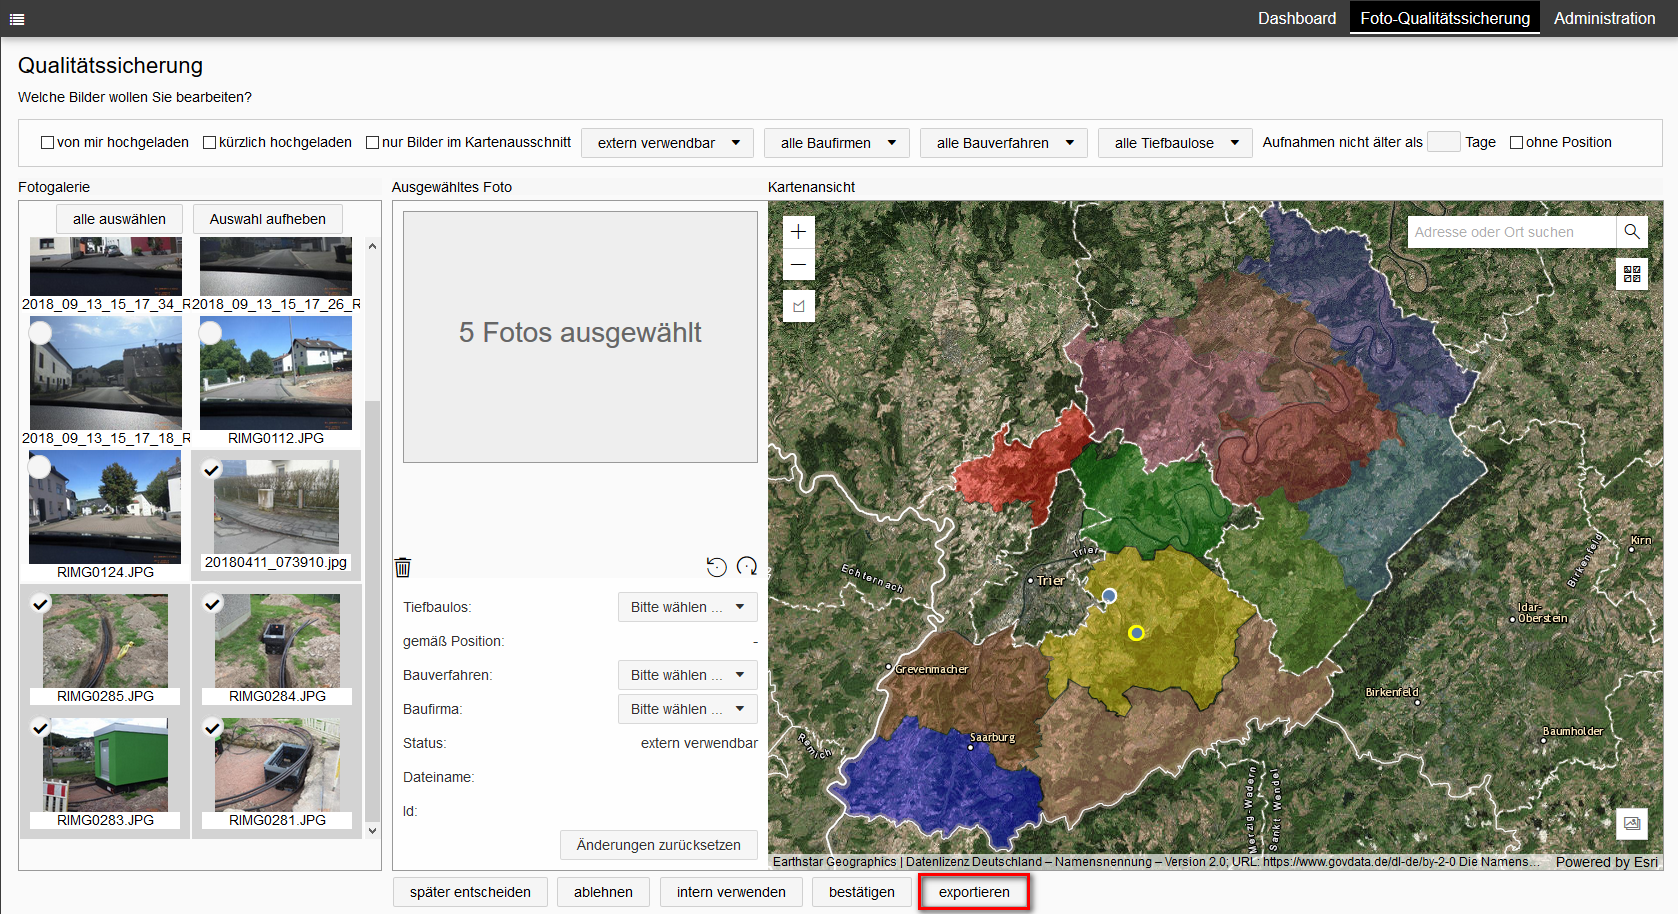Click the gallery scrollbar down arrow
The width and height of the screenshot is (1678, 914).
(373, 830)
